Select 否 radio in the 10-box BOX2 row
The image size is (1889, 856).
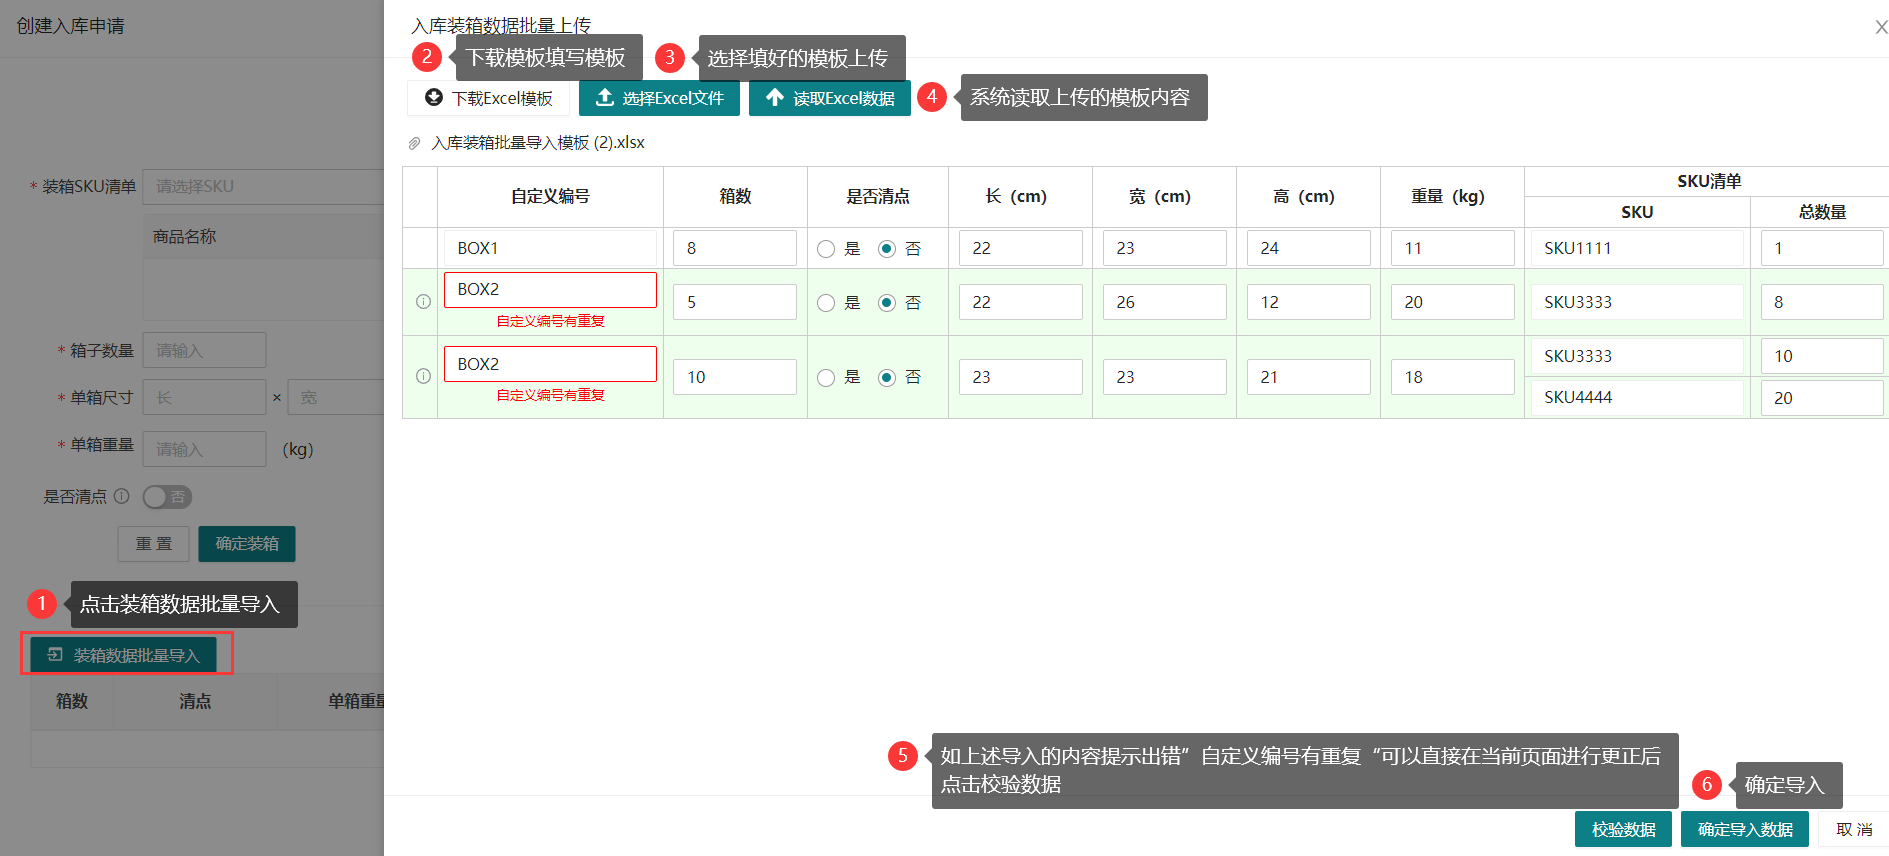click(x=887, y=378)
